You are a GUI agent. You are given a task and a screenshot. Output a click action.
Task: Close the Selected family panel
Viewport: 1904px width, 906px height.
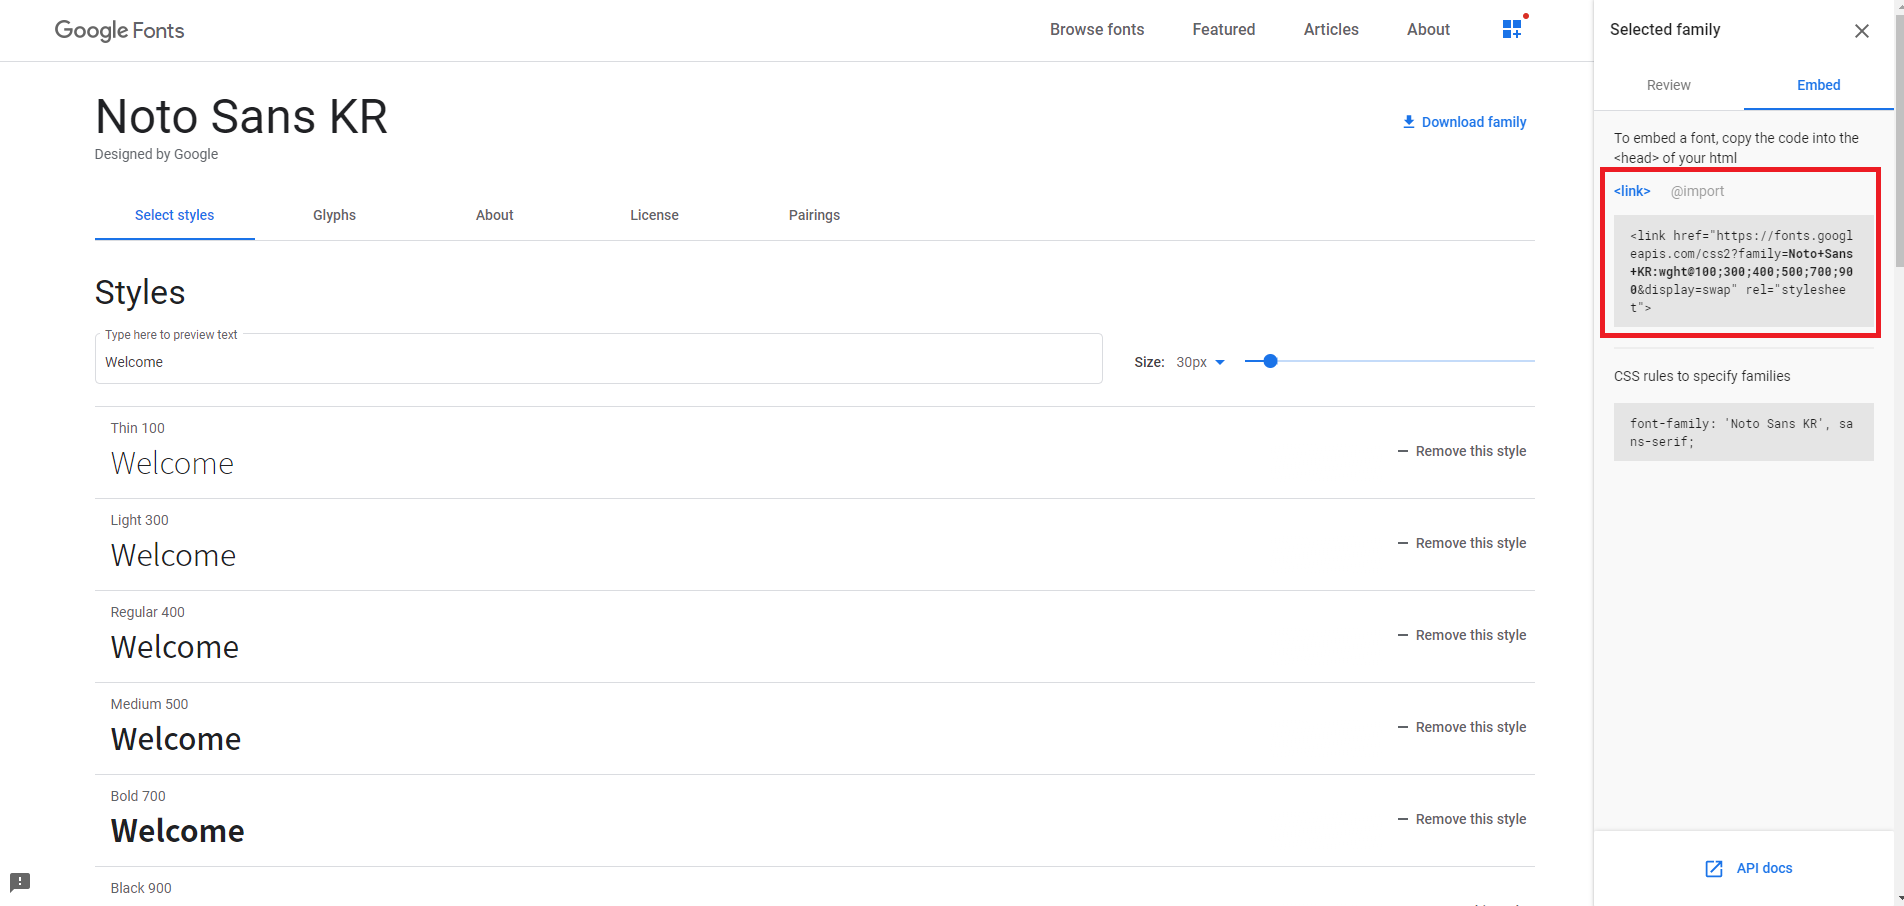(x=1861, y=31)
